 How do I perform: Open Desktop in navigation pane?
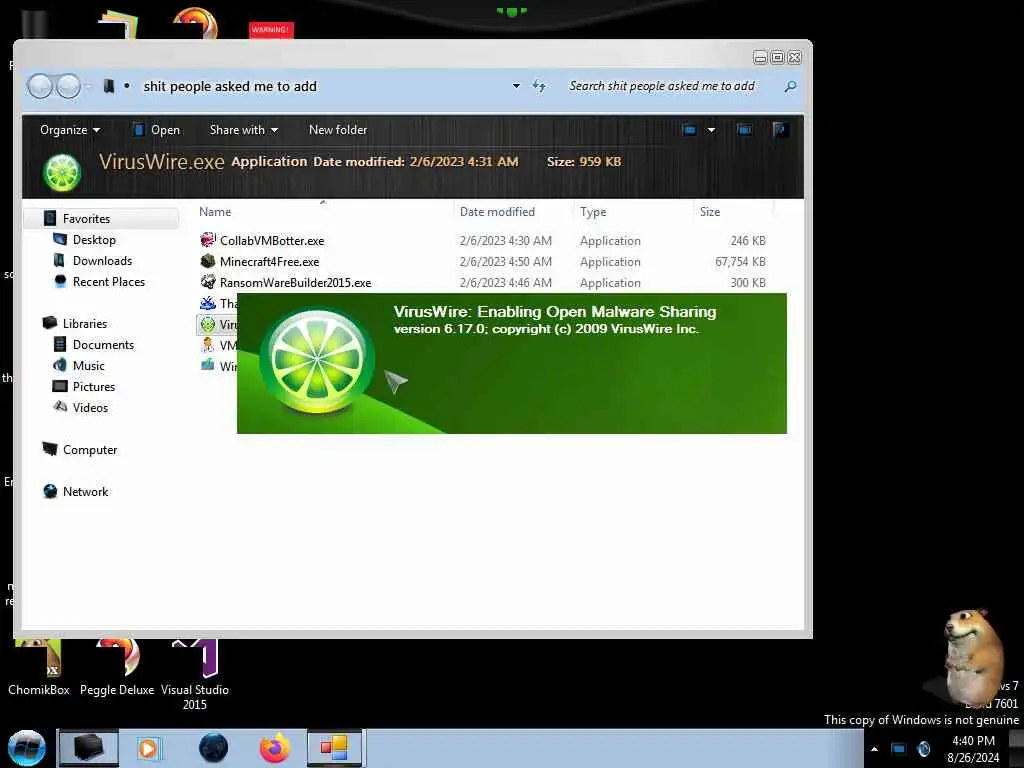pos(94,240)
